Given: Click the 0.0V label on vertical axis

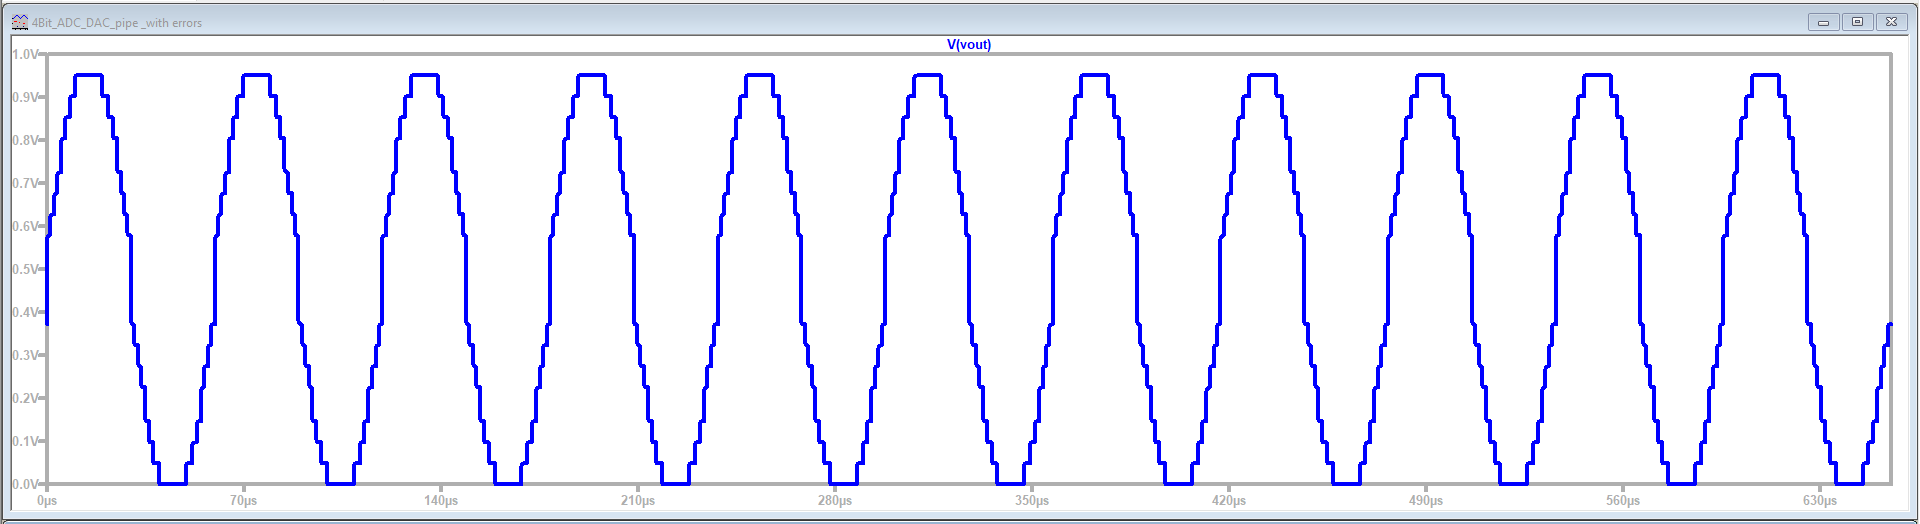Looking at the screenshot, I should pos(26,484).
